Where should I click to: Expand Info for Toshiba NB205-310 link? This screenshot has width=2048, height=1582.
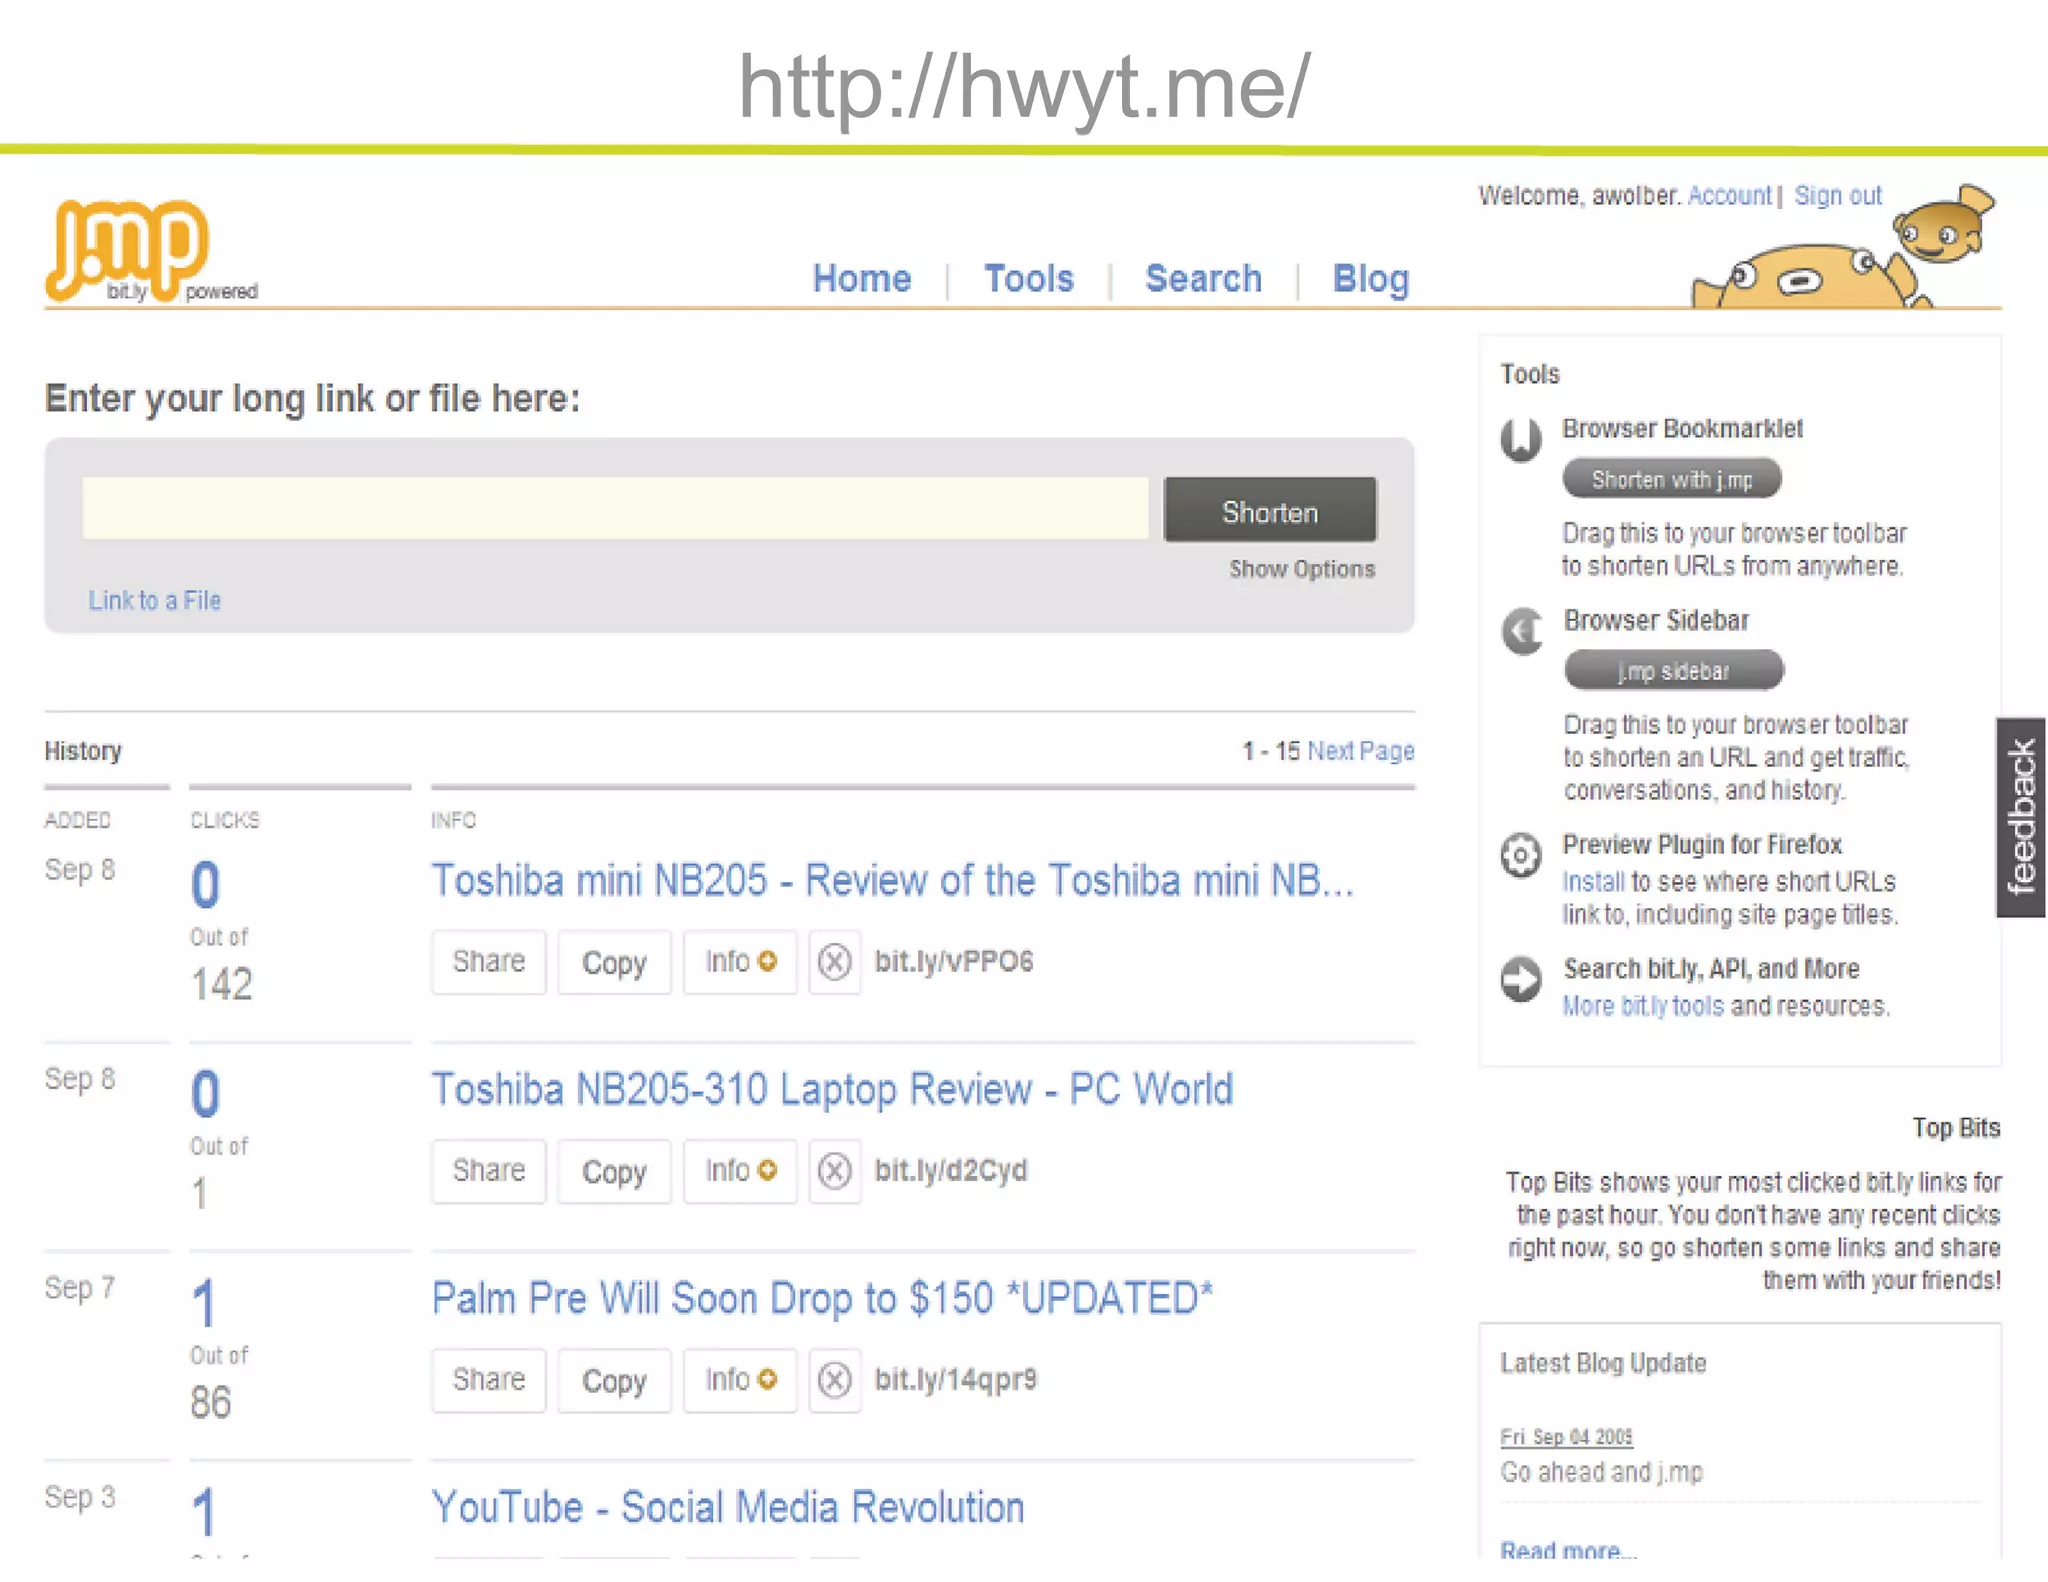pyautogui.click(x=740, y=1171)
